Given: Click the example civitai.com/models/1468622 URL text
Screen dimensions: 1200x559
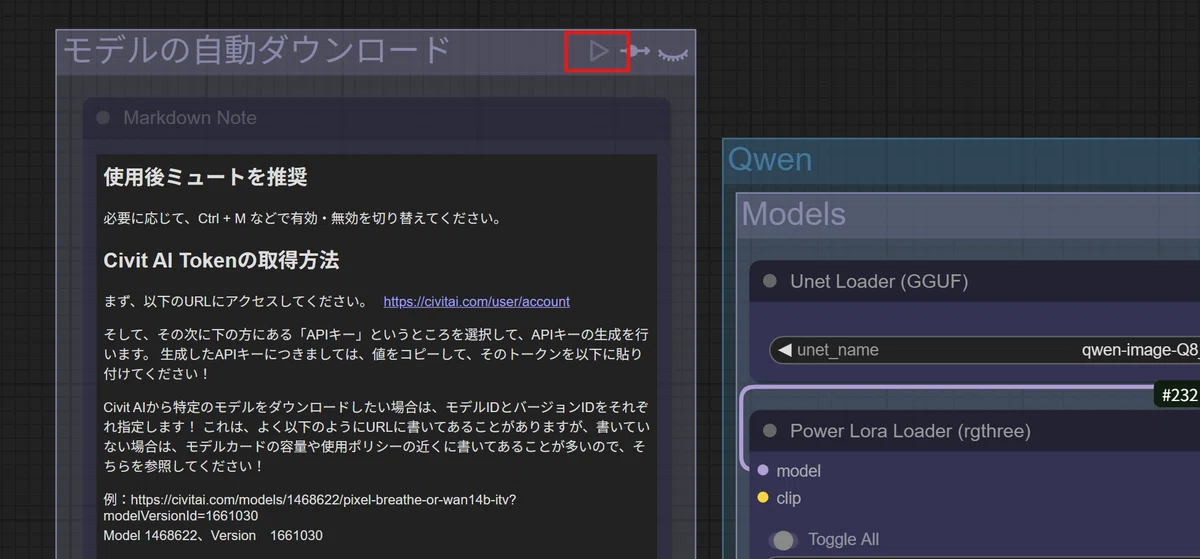Looking at the screenshot, I should click(309, 507).
